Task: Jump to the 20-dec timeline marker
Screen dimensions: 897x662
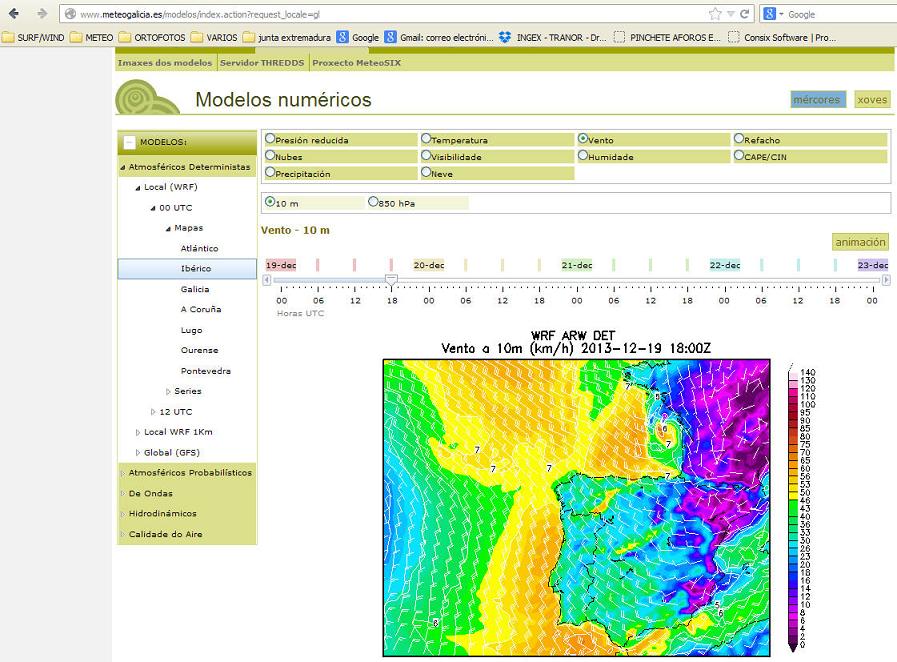Action: click(429, 265)
